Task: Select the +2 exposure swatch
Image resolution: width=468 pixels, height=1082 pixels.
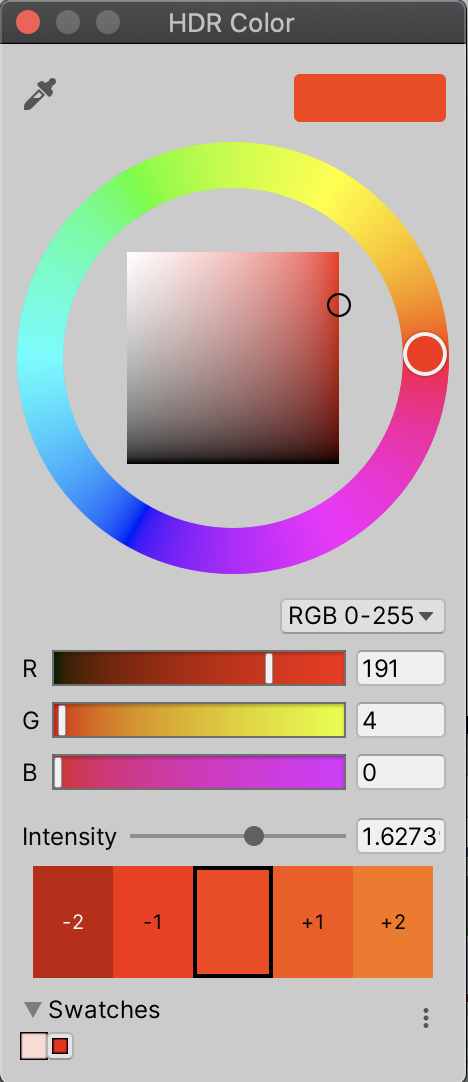Action: pos(393,922)
